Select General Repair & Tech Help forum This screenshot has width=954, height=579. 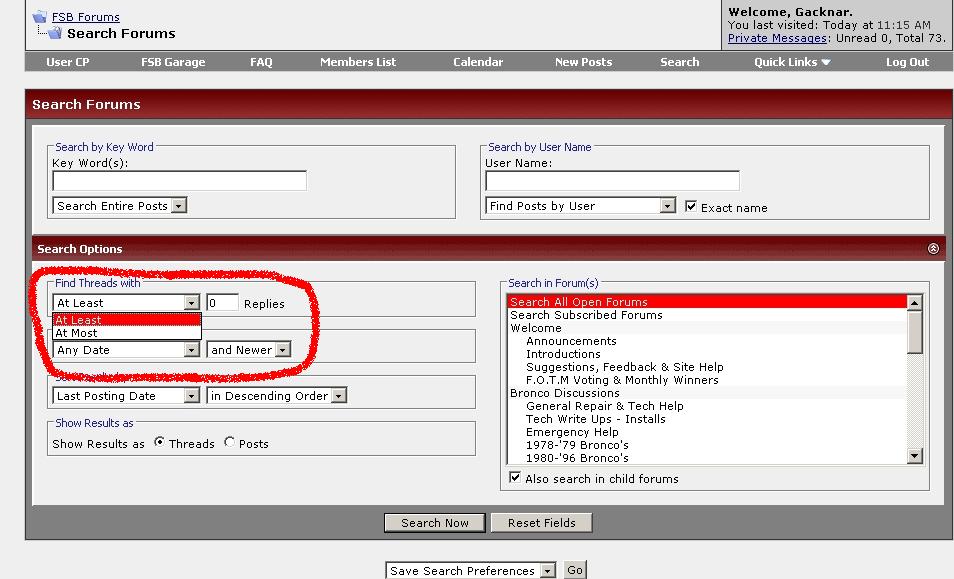pyautogui.click(x=707, y=406)
